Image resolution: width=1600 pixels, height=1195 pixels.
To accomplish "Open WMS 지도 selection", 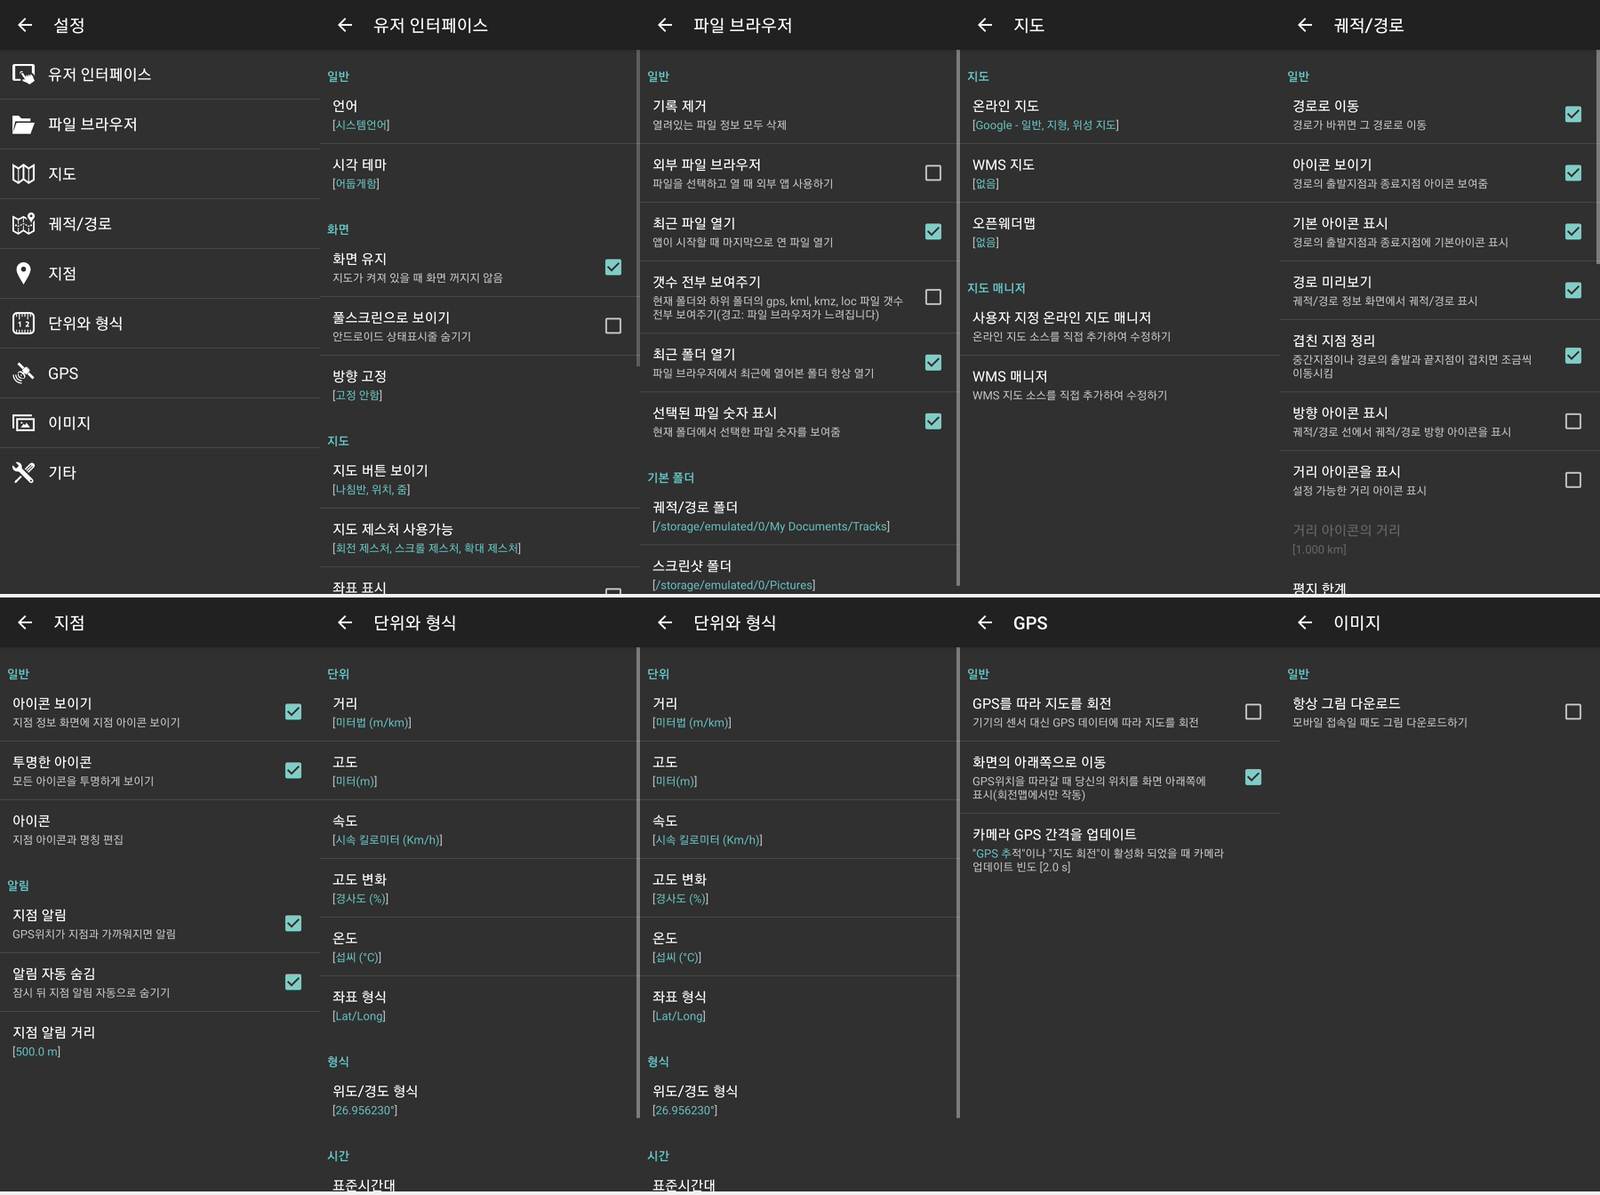I will 1120,173.
